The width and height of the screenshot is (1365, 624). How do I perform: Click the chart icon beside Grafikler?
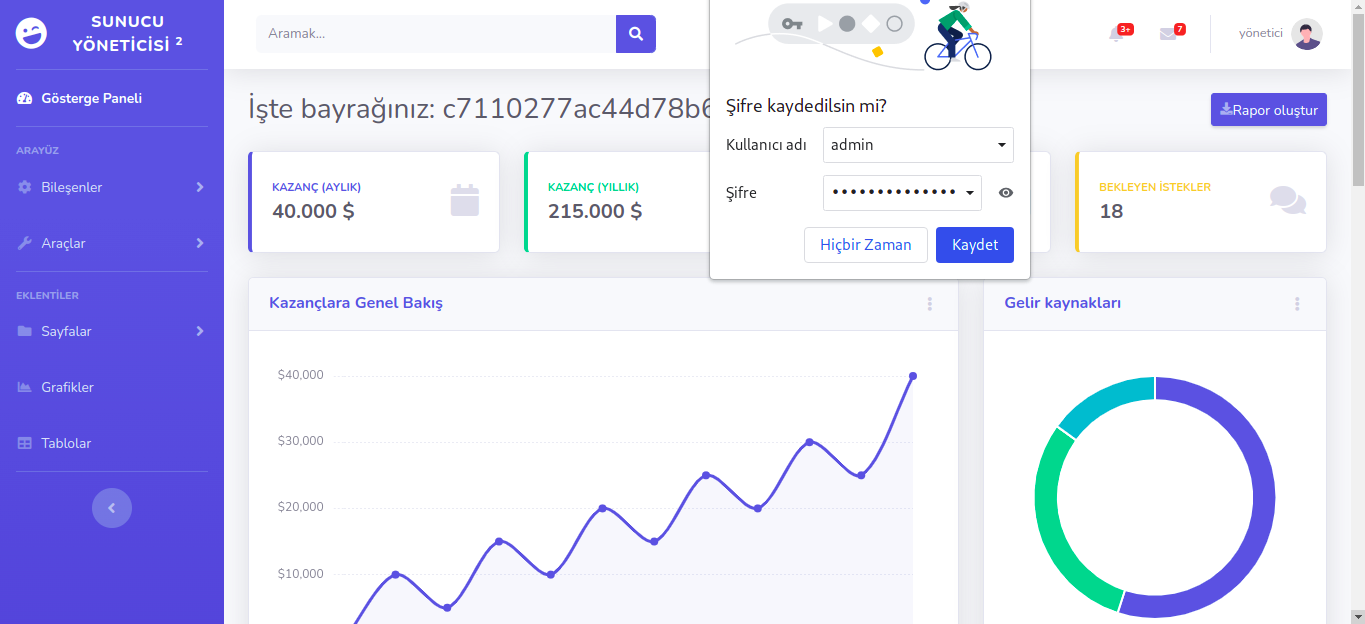point(25,387)
